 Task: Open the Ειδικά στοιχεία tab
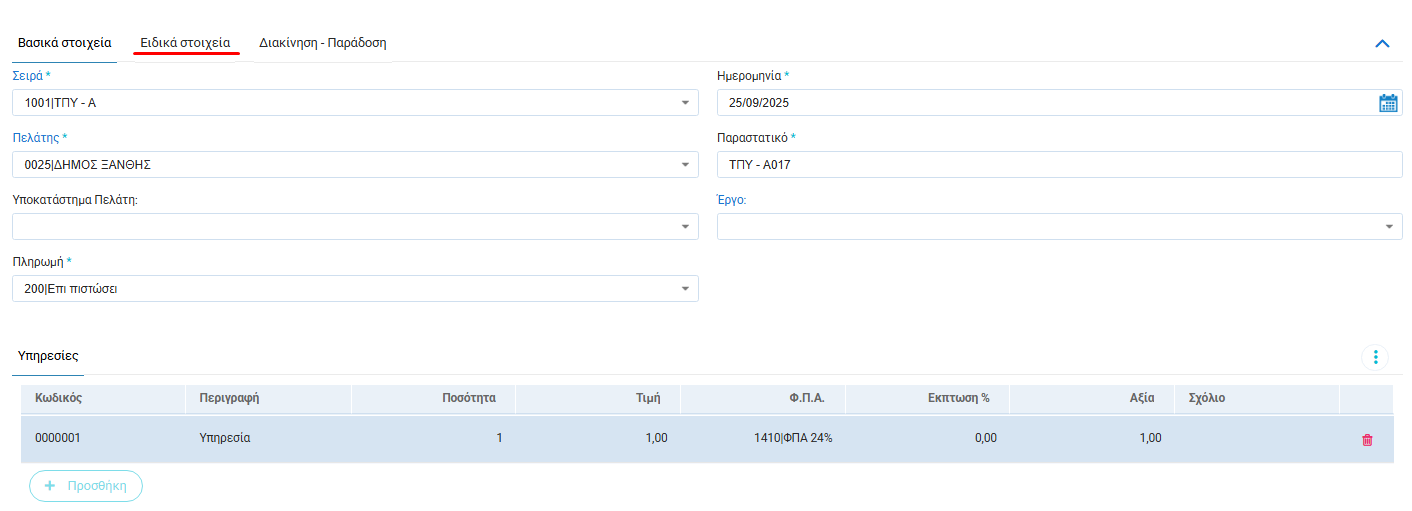click(x=185, y=43)
